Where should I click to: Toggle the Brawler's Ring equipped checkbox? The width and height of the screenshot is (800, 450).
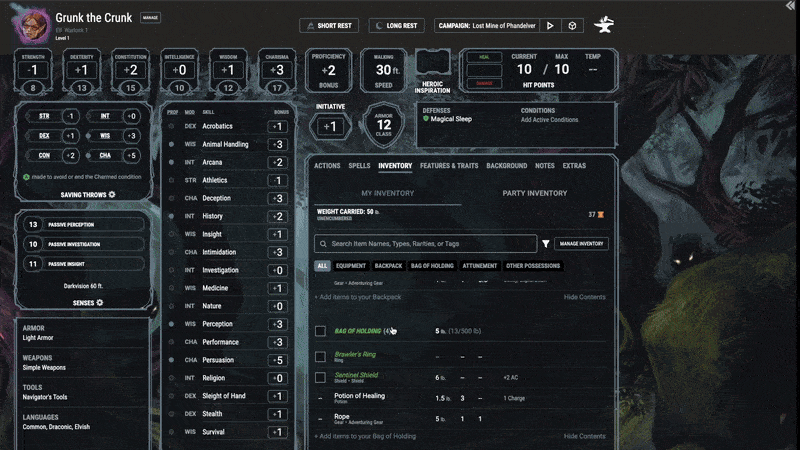(x=320, y=356)
